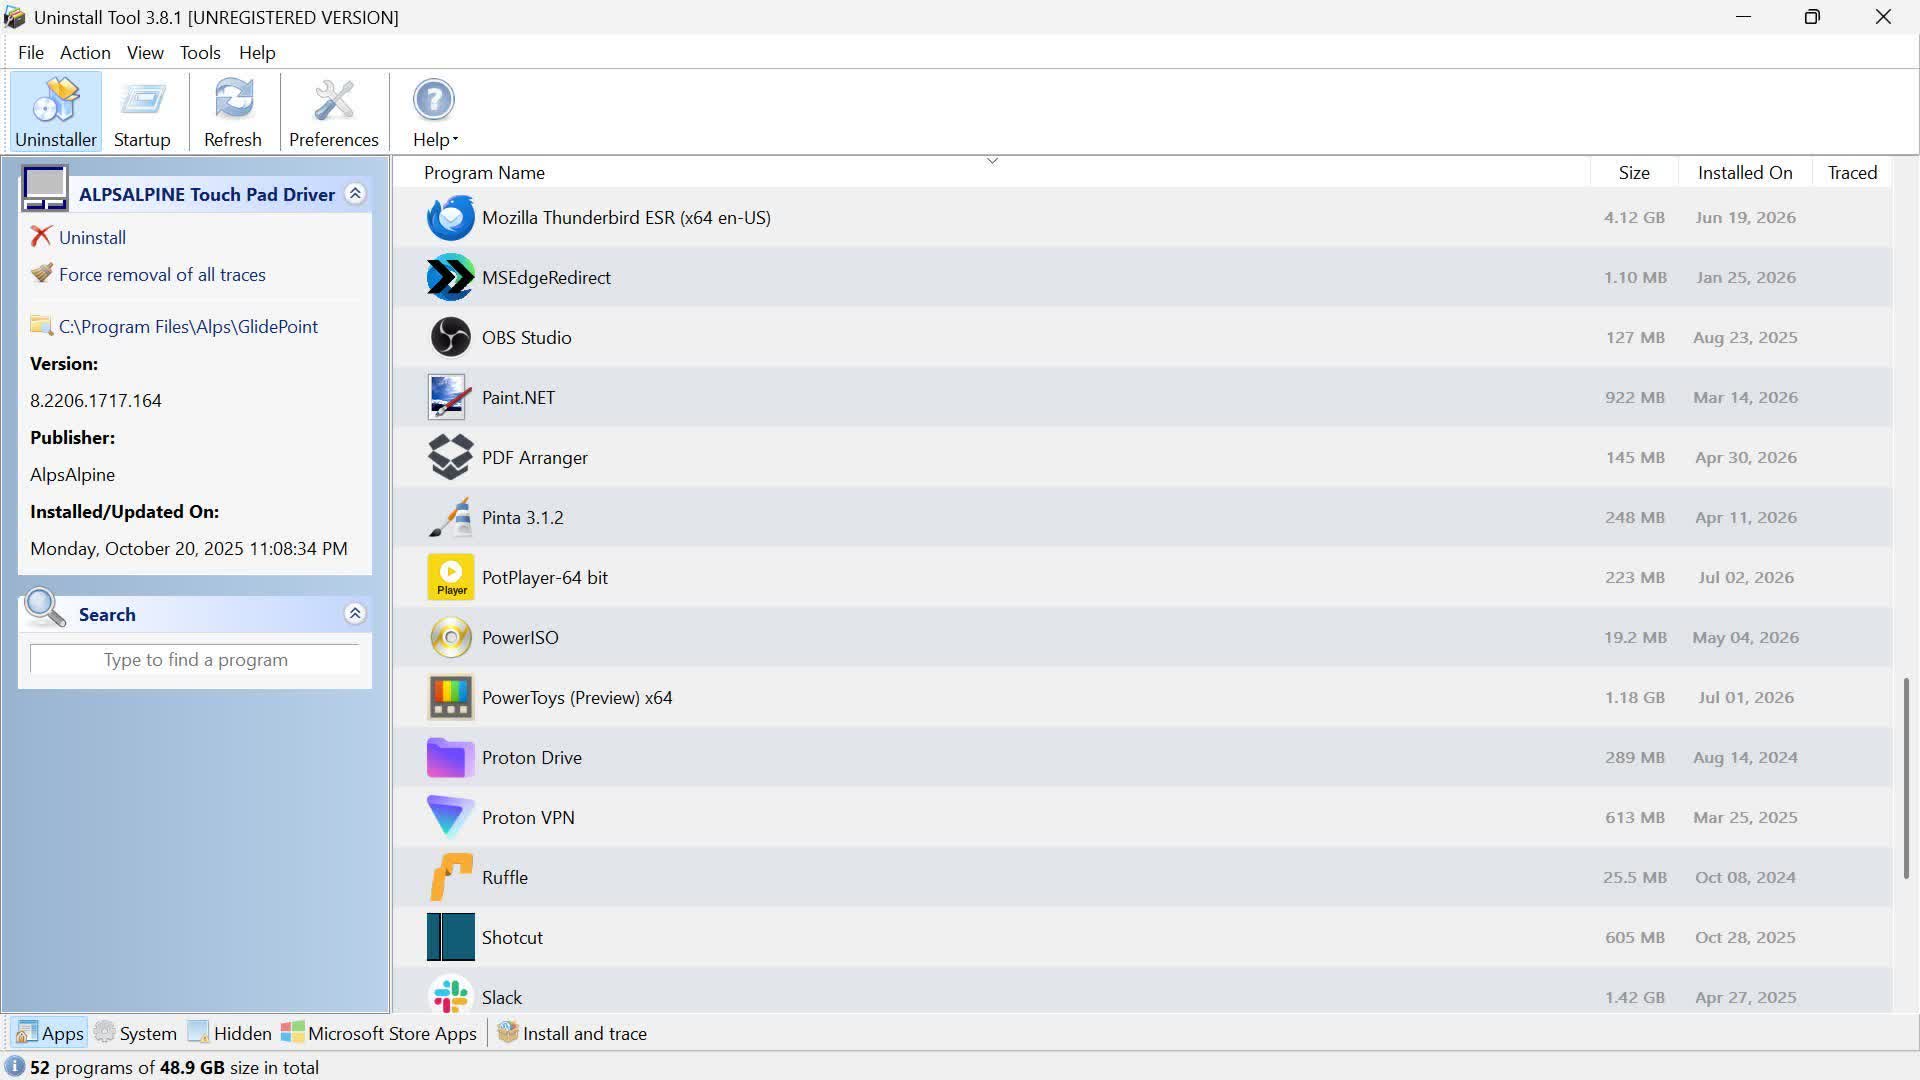The height and width of the screenshot is (1080, 1920).
Task: Click the 'PotPlayer-64 bit' program name
Action: coord(545,577)
